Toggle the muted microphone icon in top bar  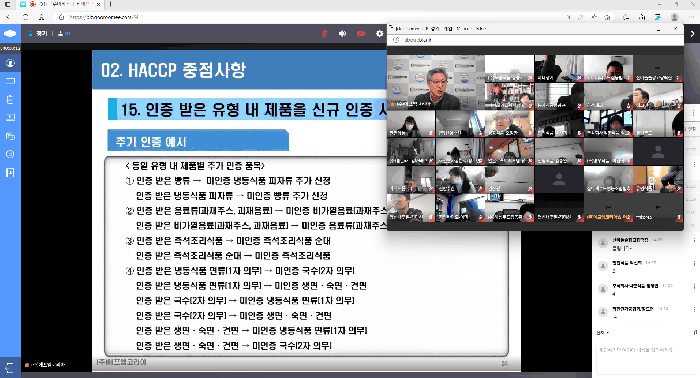coord(325,33)
